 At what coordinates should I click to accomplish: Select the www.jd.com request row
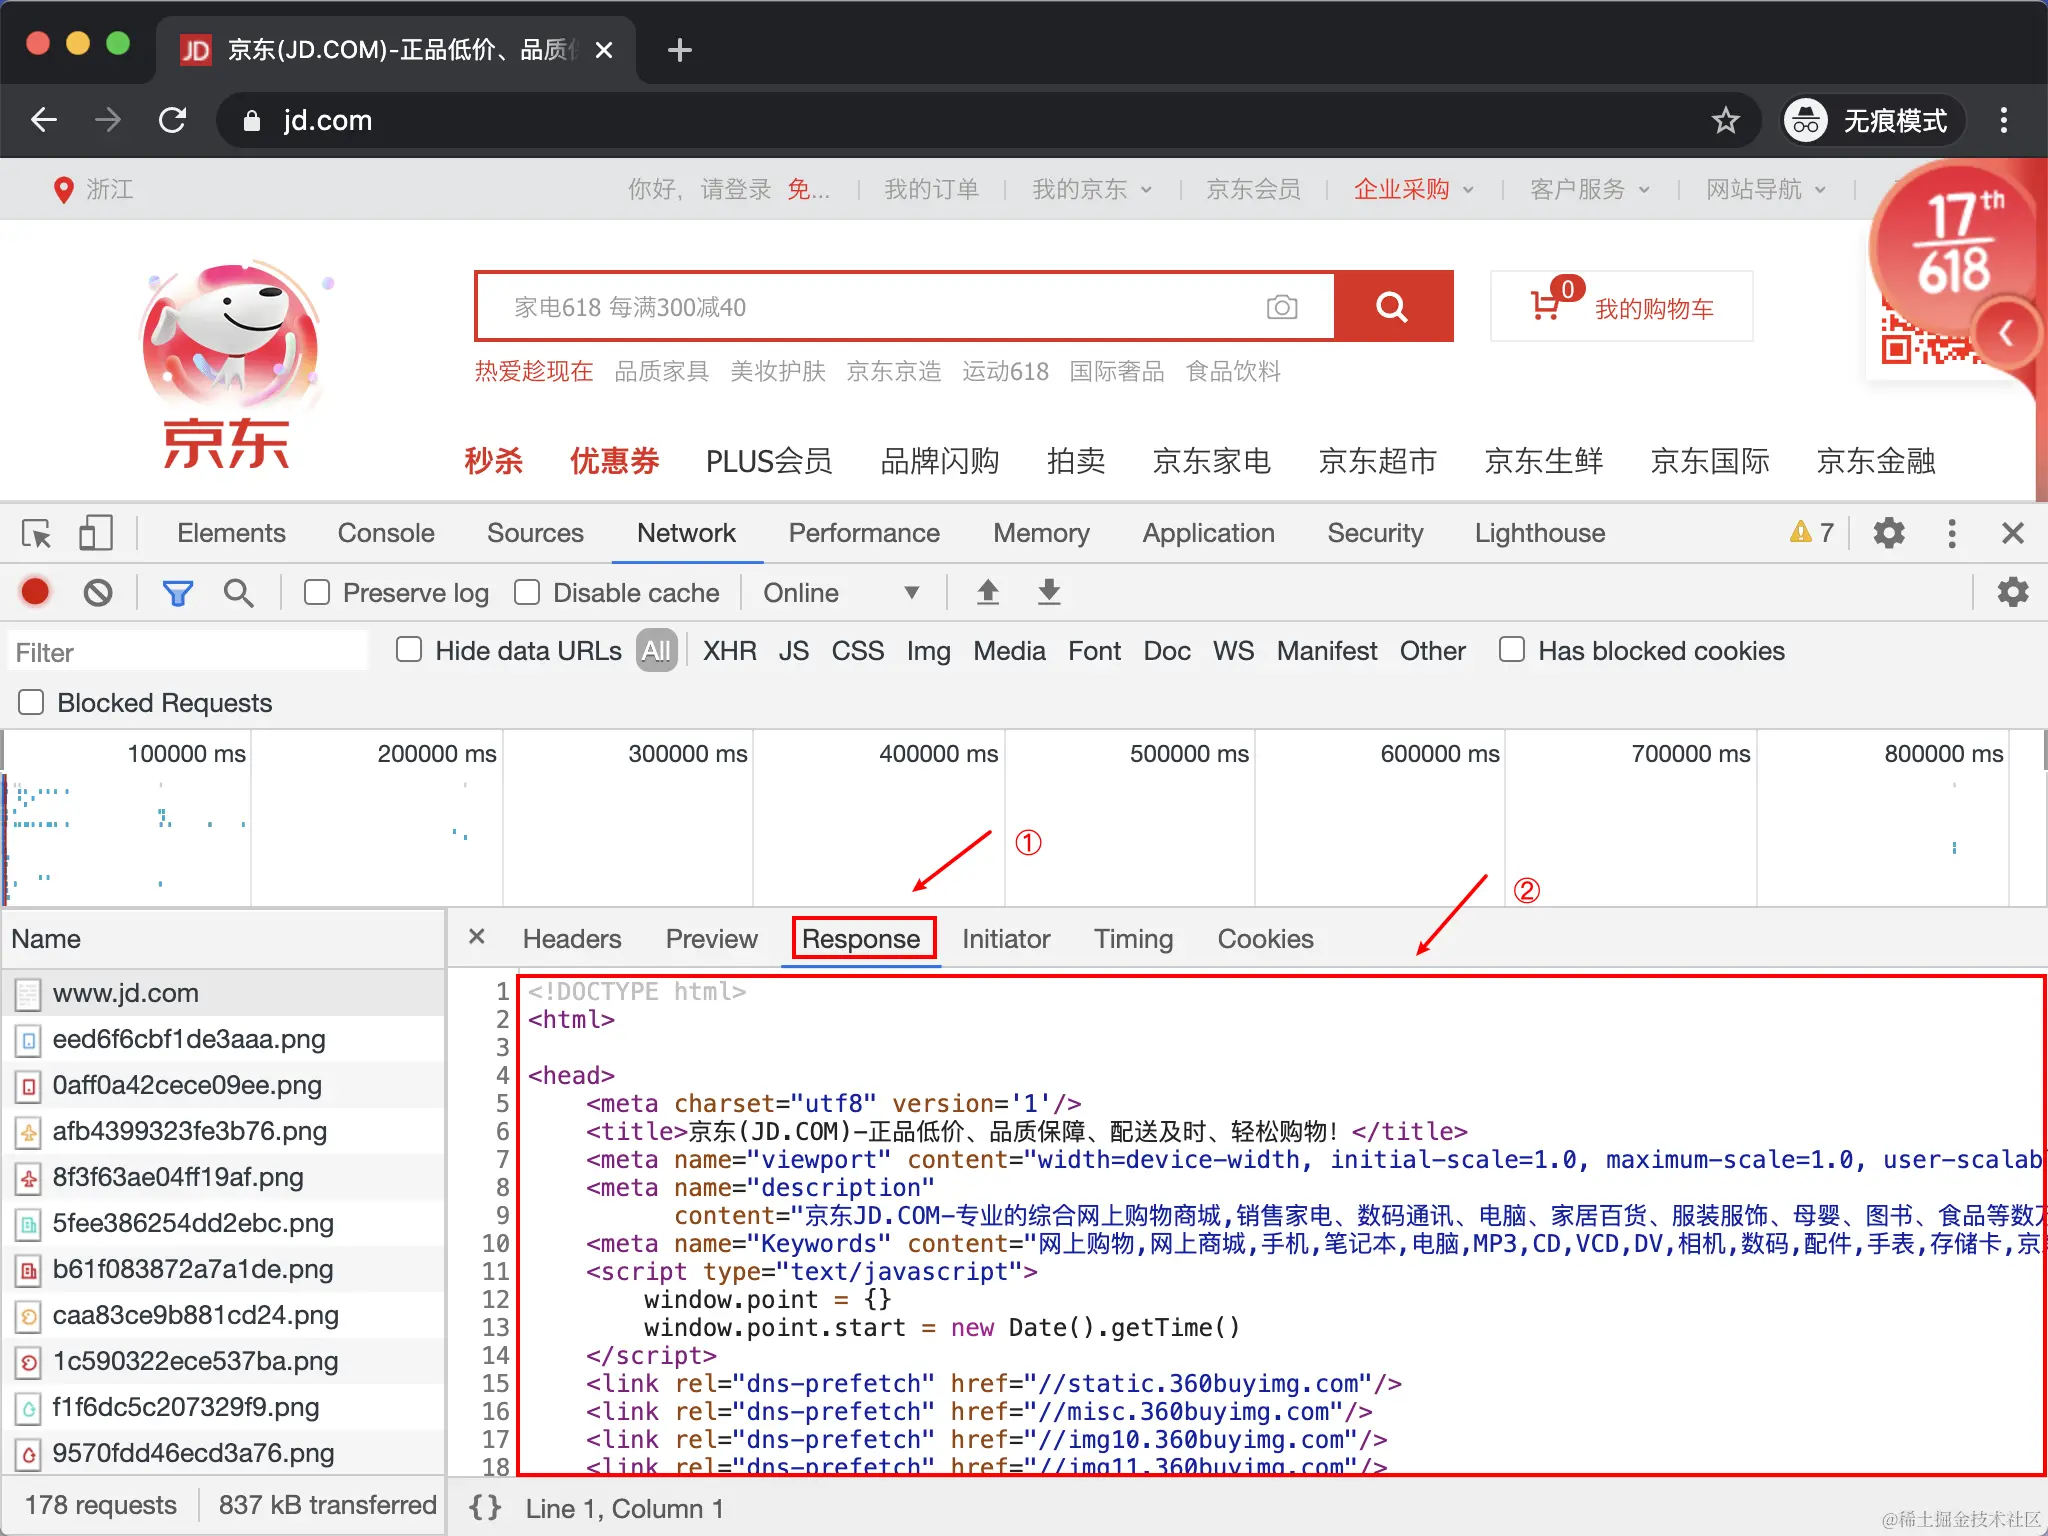tap(125, 993)
